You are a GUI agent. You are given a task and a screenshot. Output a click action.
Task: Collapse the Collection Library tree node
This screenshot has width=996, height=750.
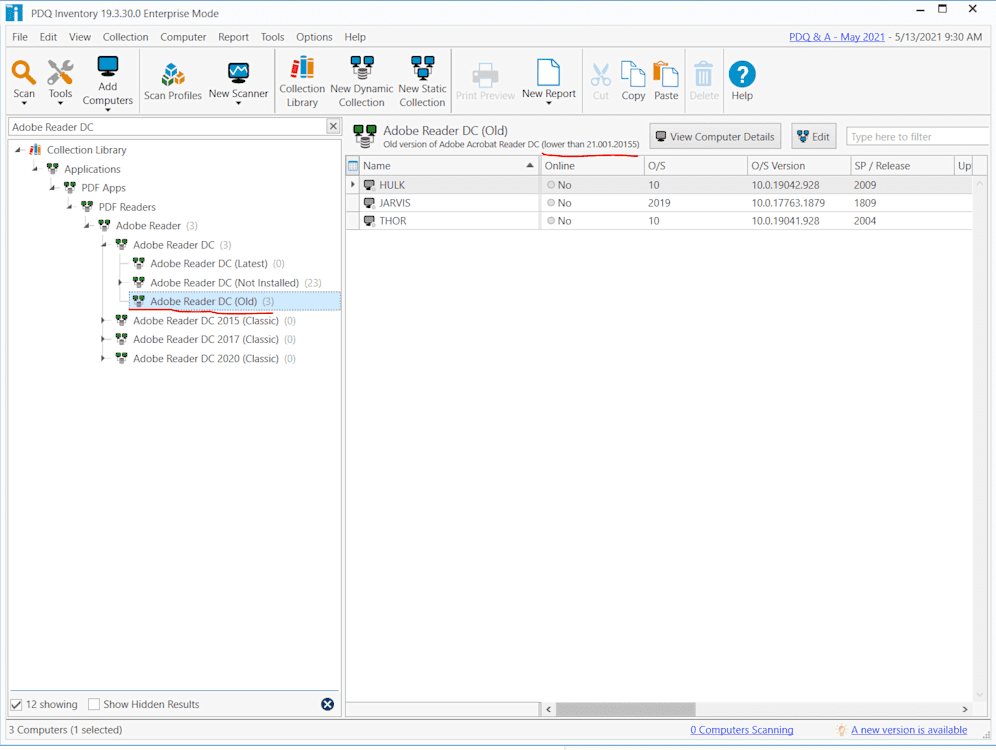pos(18,150)
